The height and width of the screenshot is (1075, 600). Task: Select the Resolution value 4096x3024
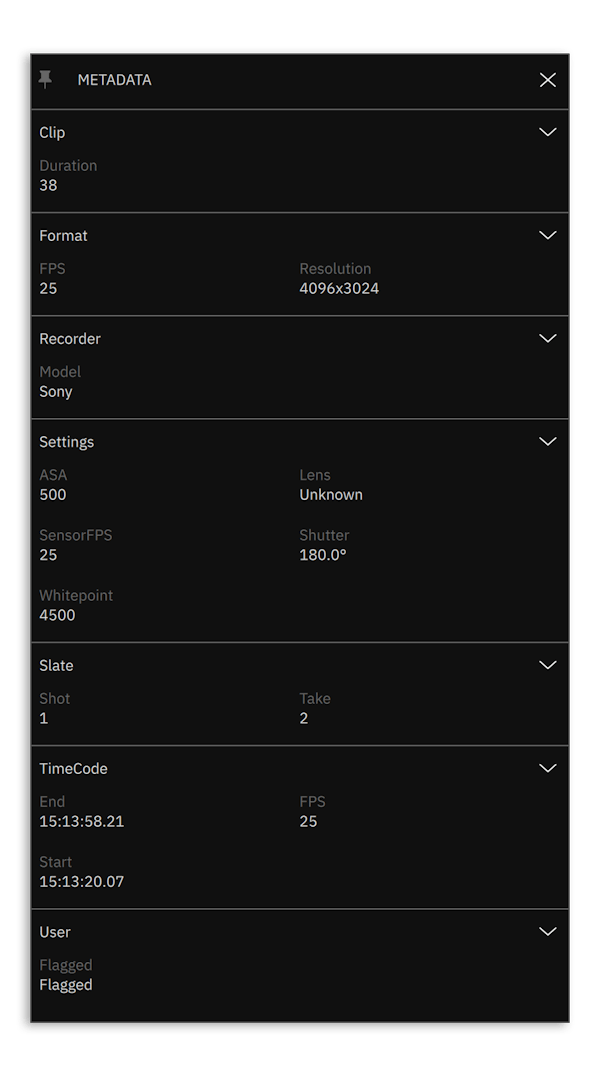(x=339, y=289)
